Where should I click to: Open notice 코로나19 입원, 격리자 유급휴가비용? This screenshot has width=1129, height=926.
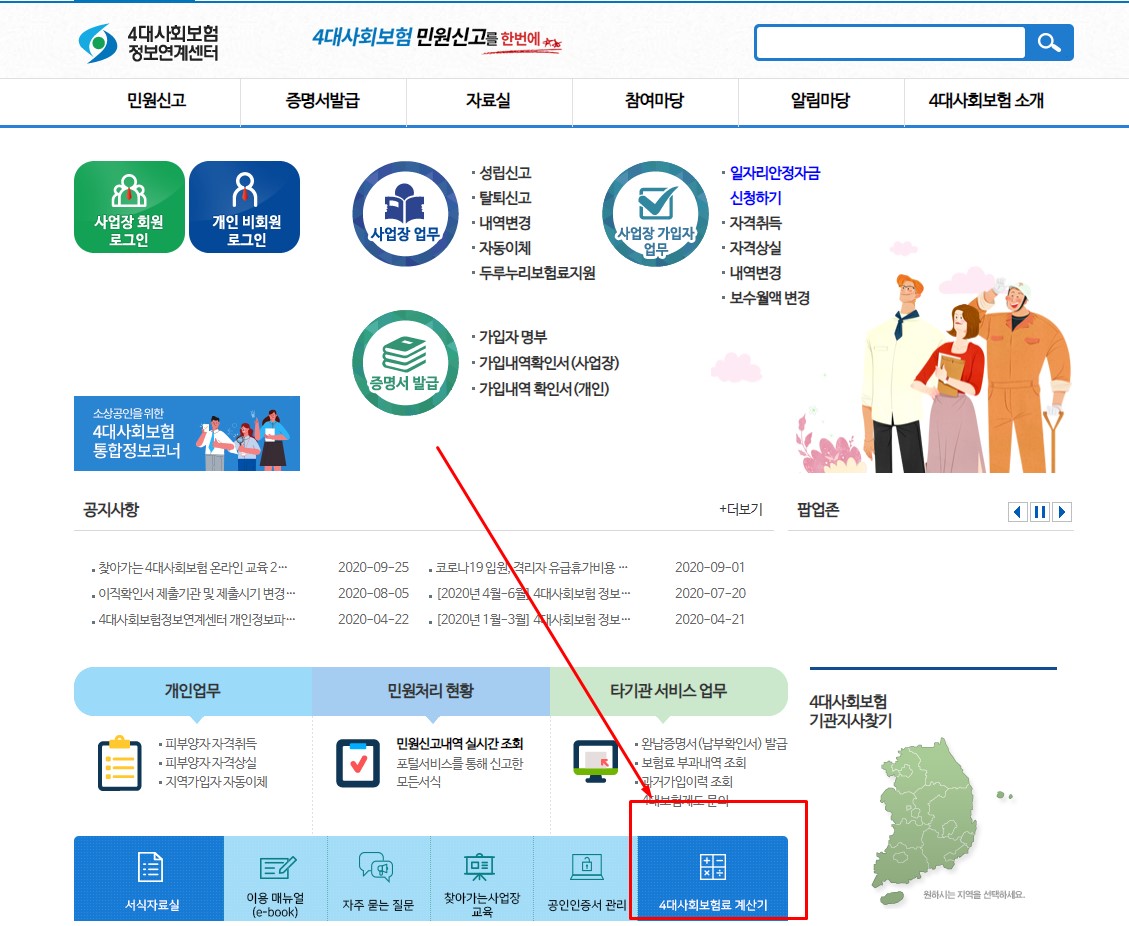(531, 567)
